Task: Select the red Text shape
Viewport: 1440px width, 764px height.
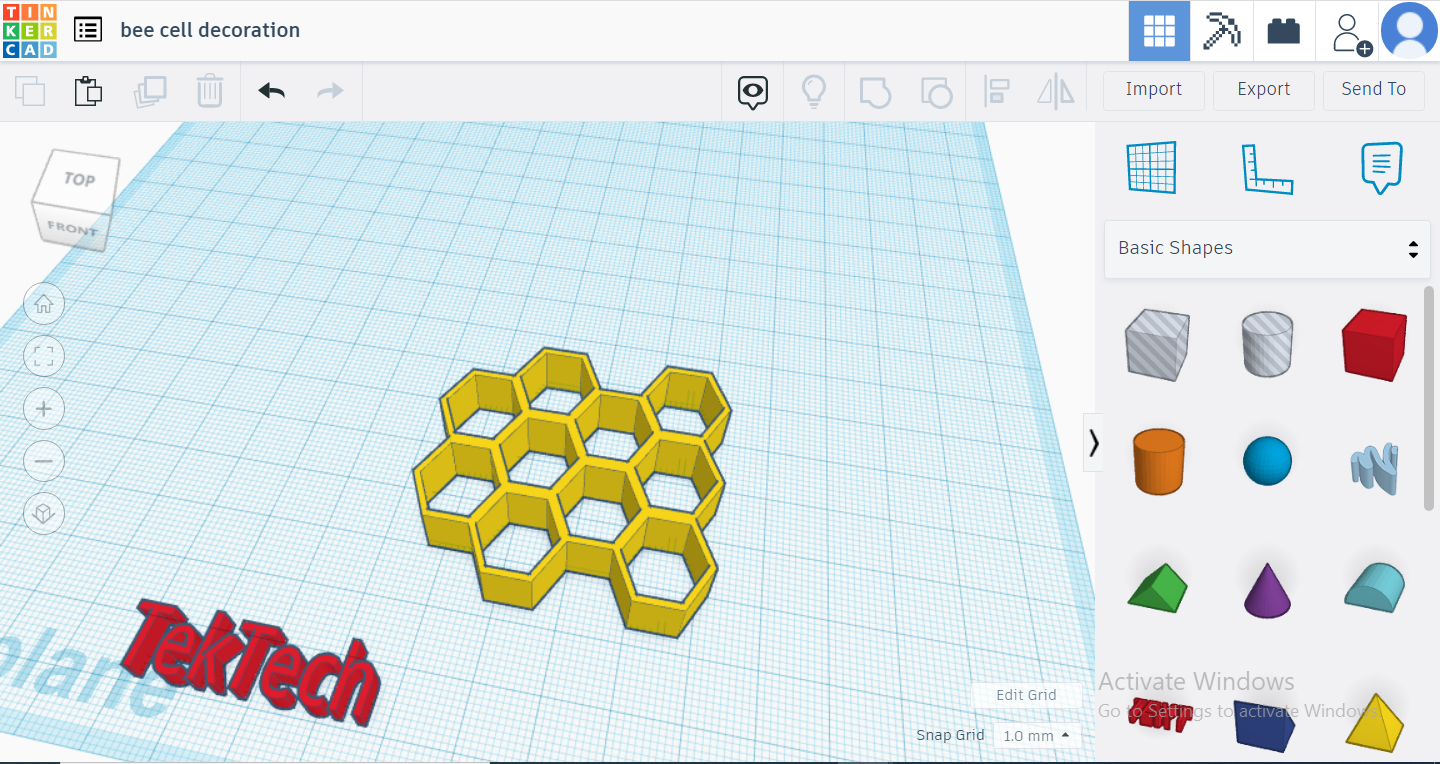Action: point(1158,716)
